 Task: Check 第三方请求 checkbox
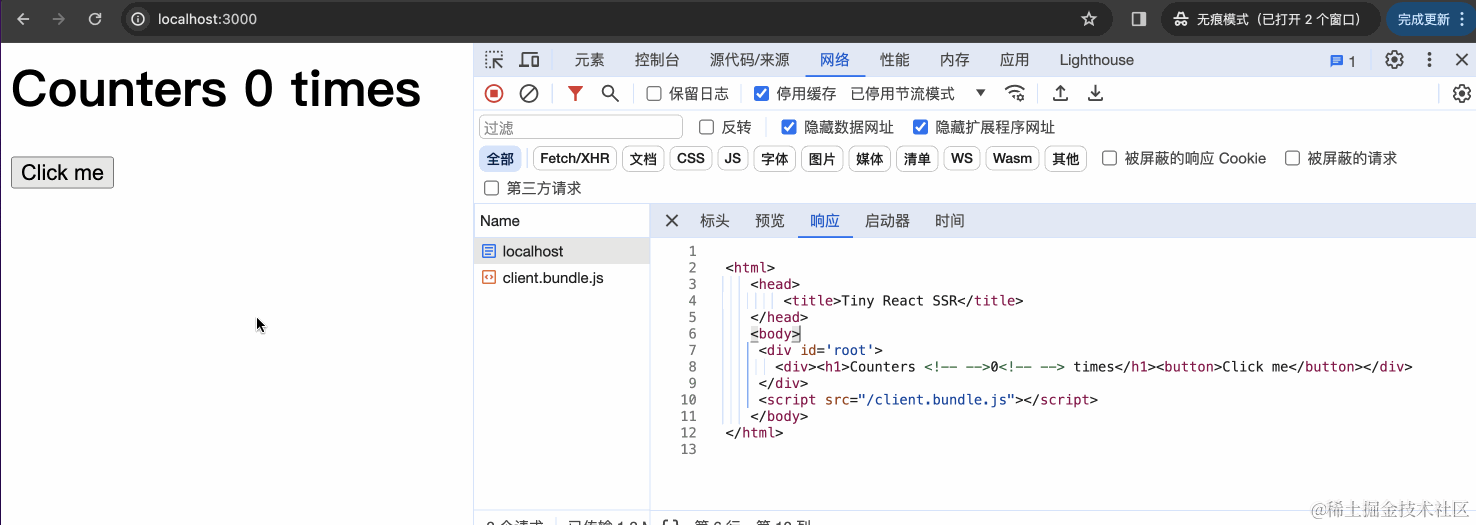click(491, 188)
